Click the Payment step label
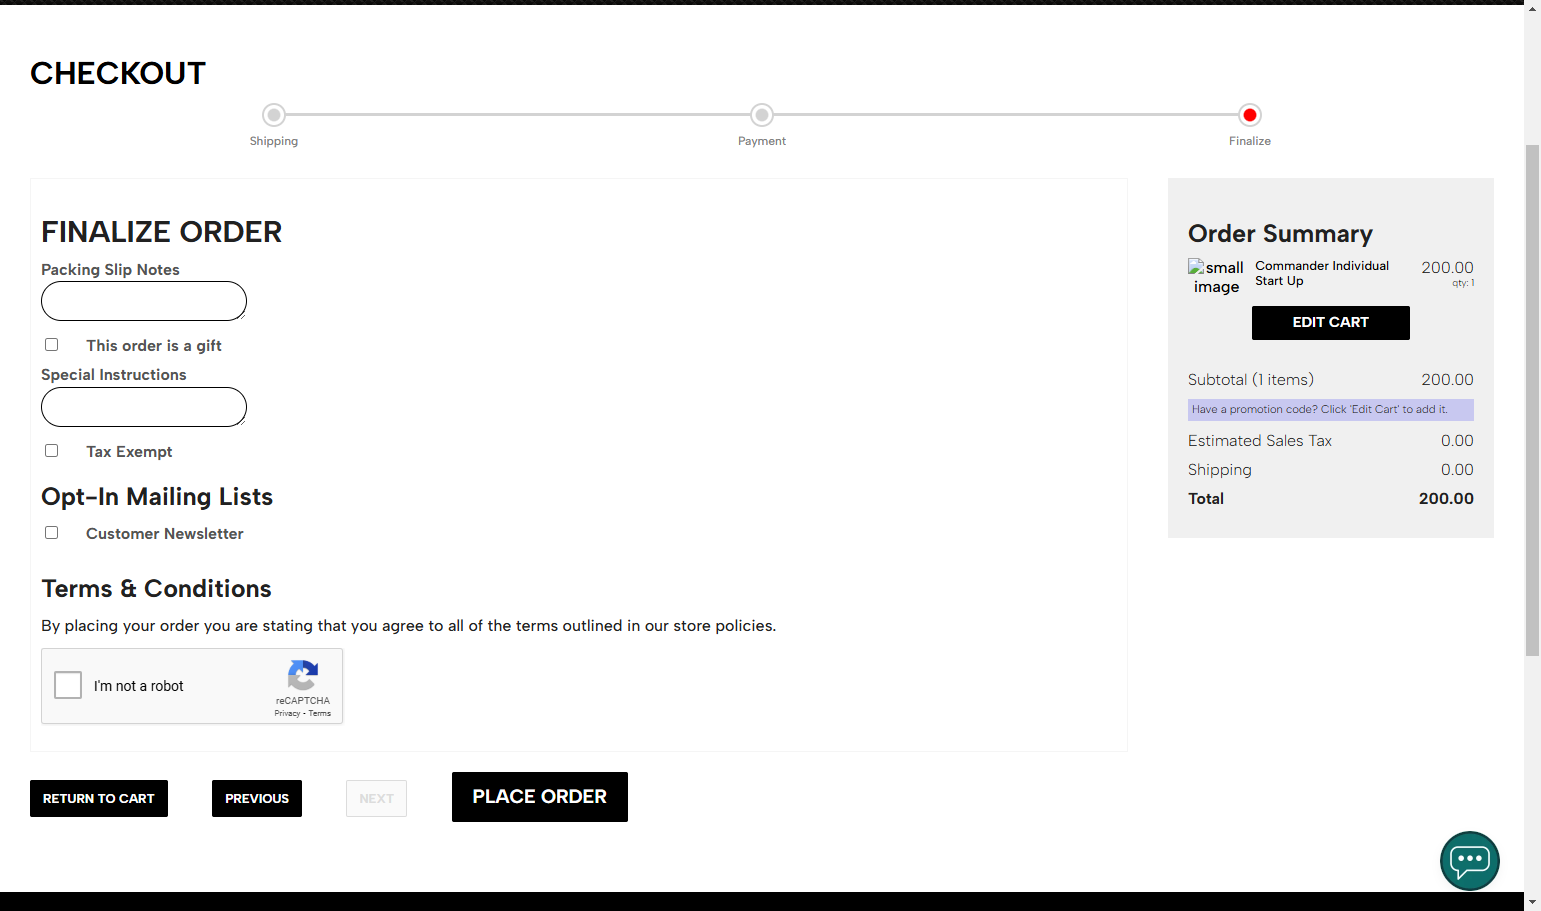 point(762,141)
